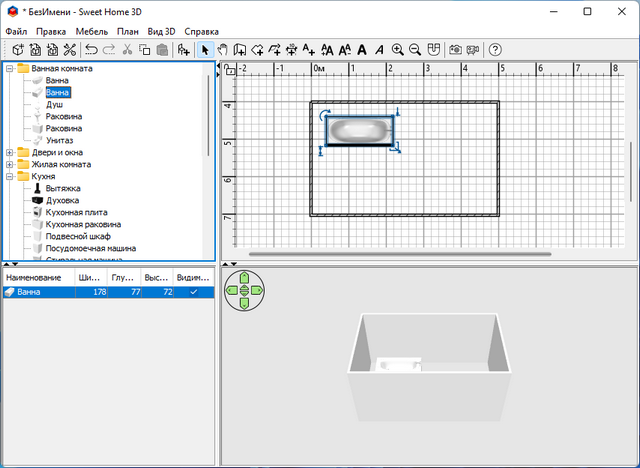Click the Zoom in magnifier icon
Viewport: 640px width, 468px height.
point(398,49)
